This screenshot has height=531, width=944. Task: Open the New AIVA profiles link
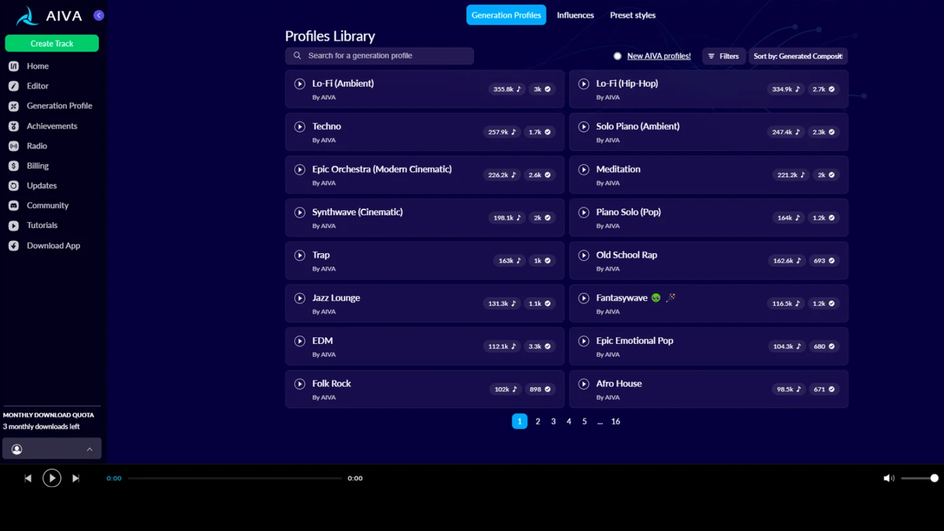click(659, 56)
